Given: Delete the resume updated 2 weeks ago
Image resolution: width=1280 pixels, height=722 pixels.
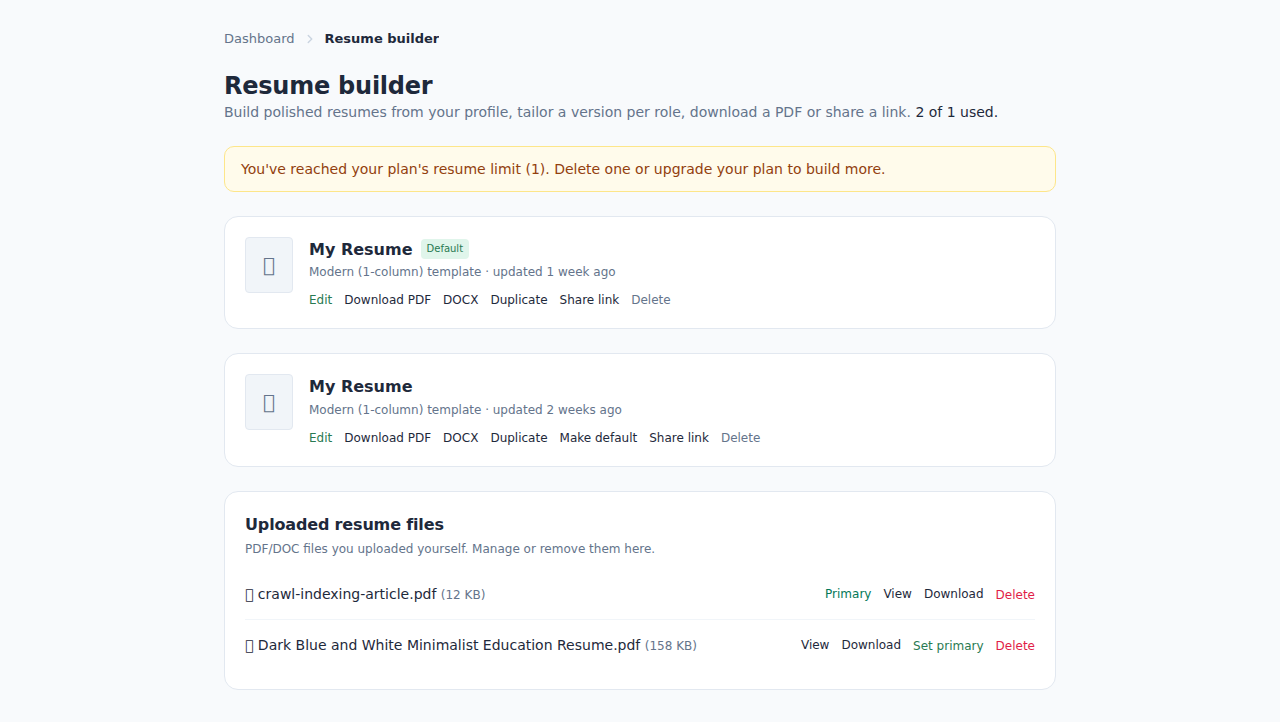Looking at the screenshot, I should tap(741, 438).
